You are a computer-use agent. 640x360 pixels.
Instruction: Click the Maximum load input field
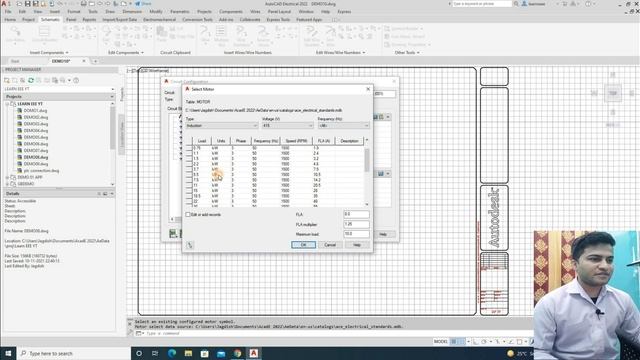[356, 234]
